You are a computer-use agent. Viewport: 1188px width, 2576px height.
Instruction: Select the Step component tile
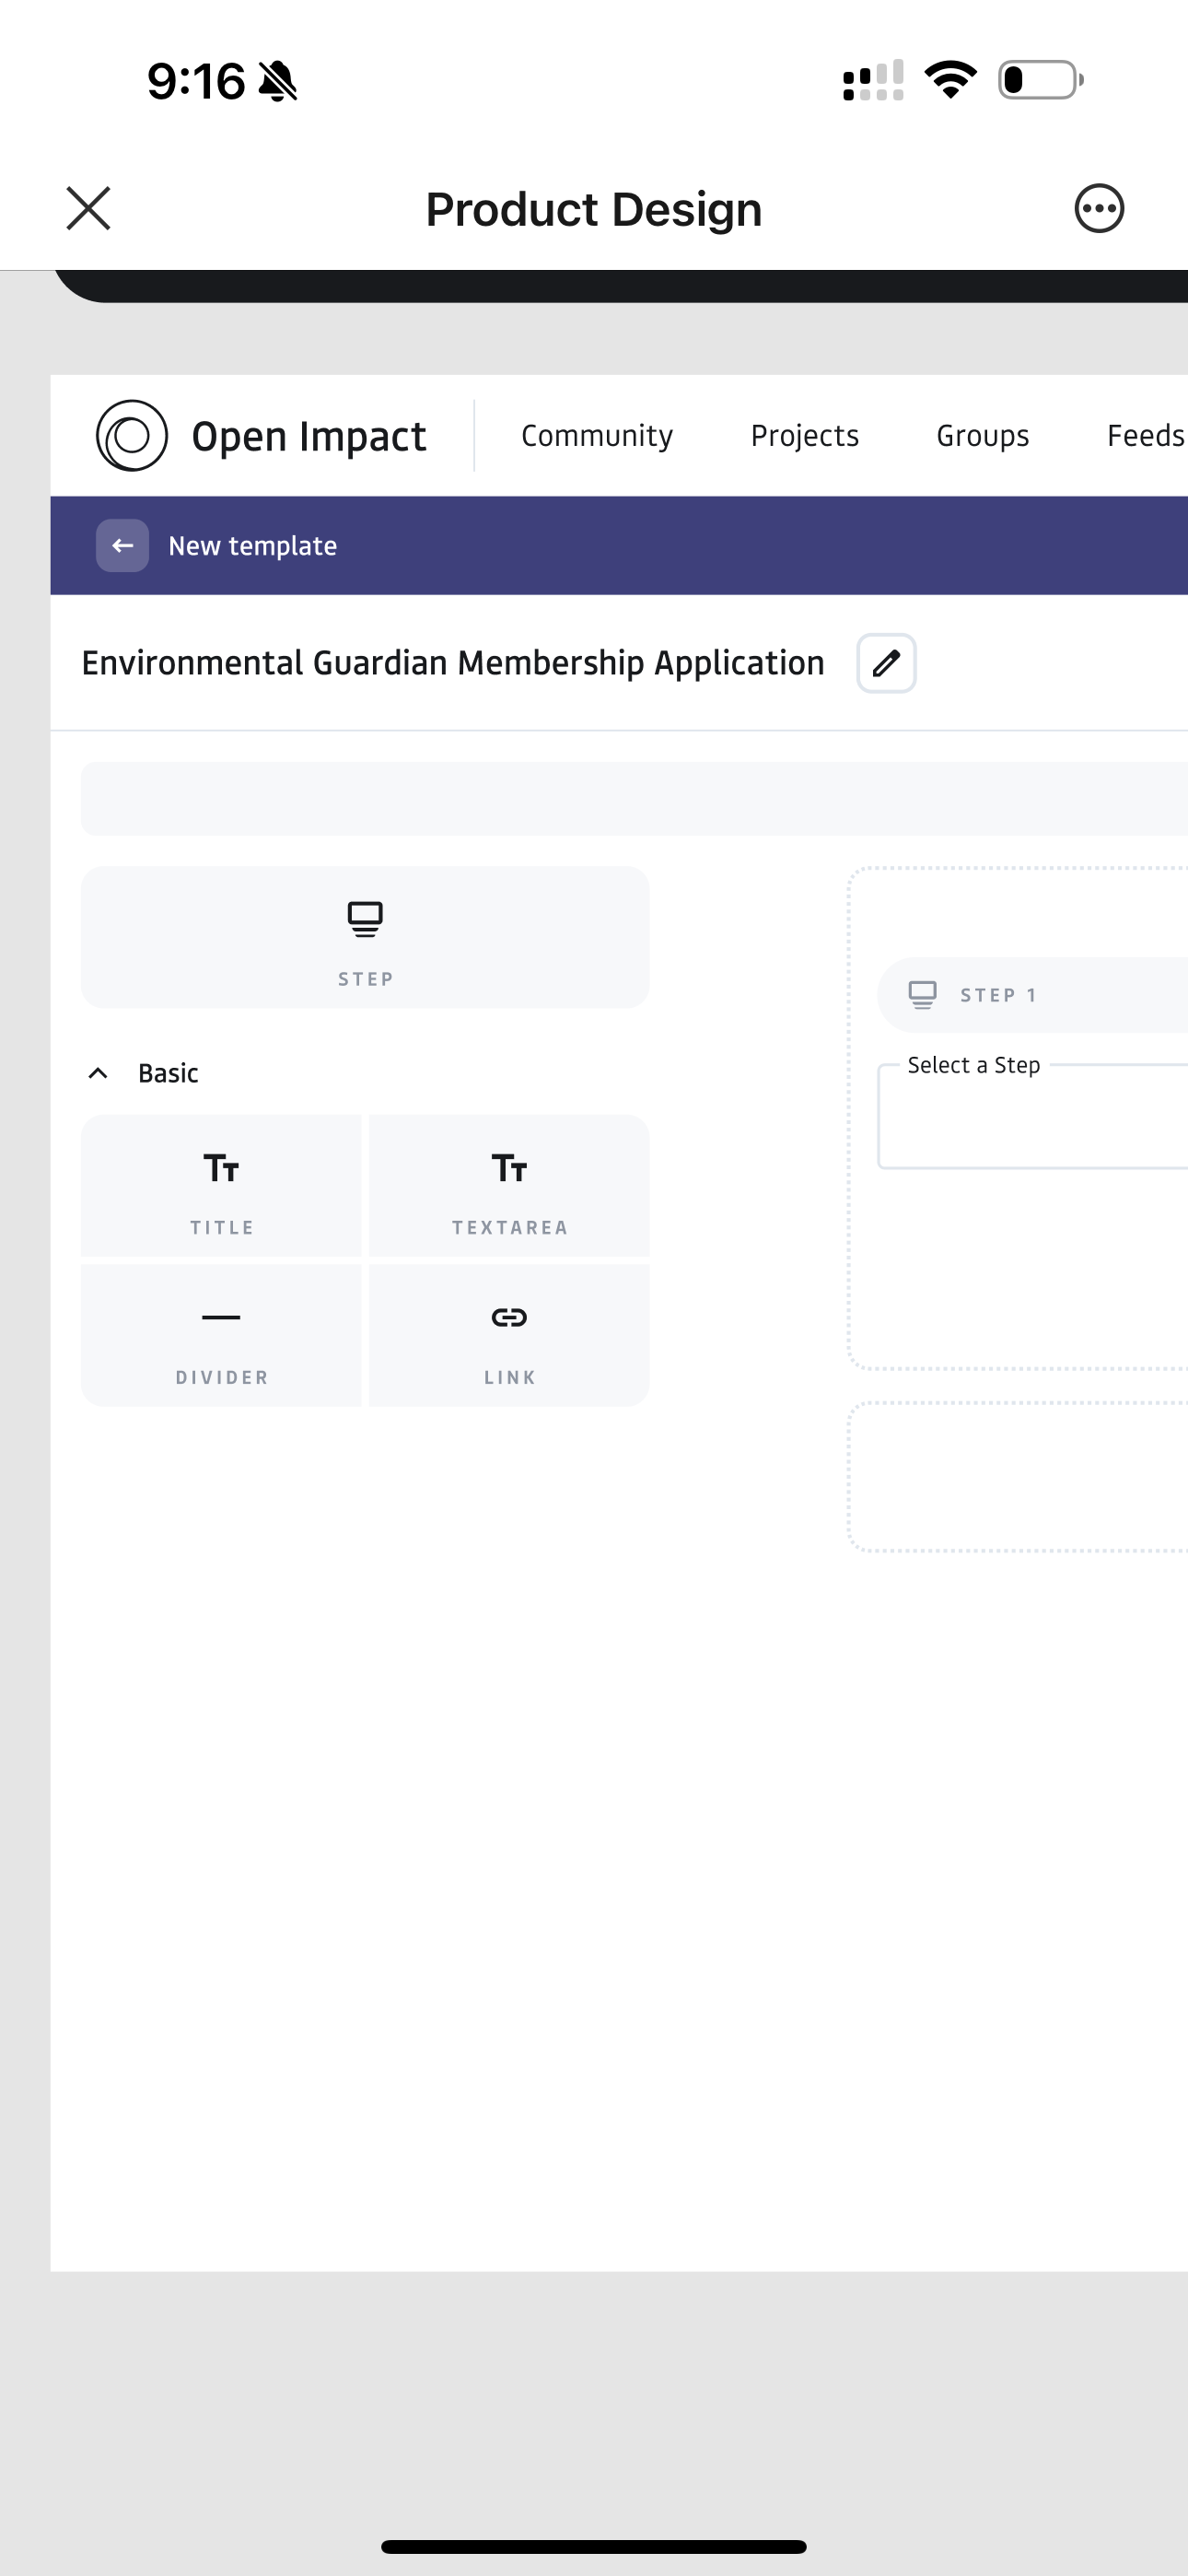[x=365, y=937]
